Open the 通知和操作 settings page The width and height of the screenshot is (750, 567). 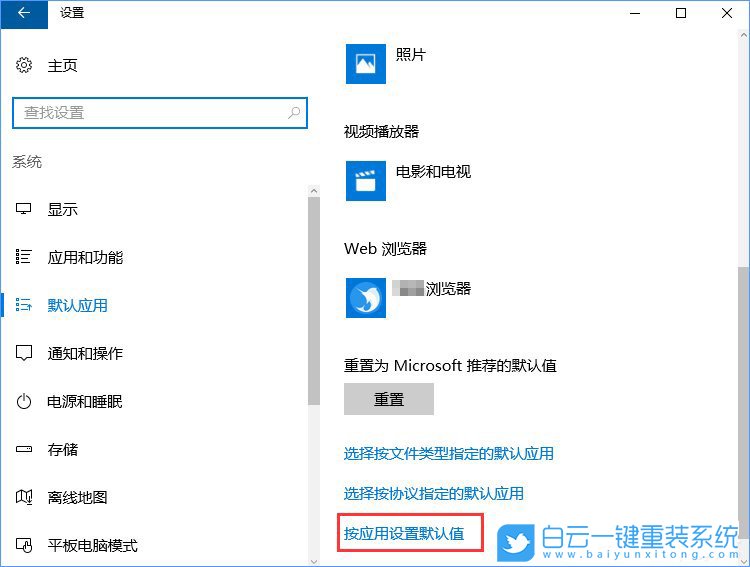85,353
